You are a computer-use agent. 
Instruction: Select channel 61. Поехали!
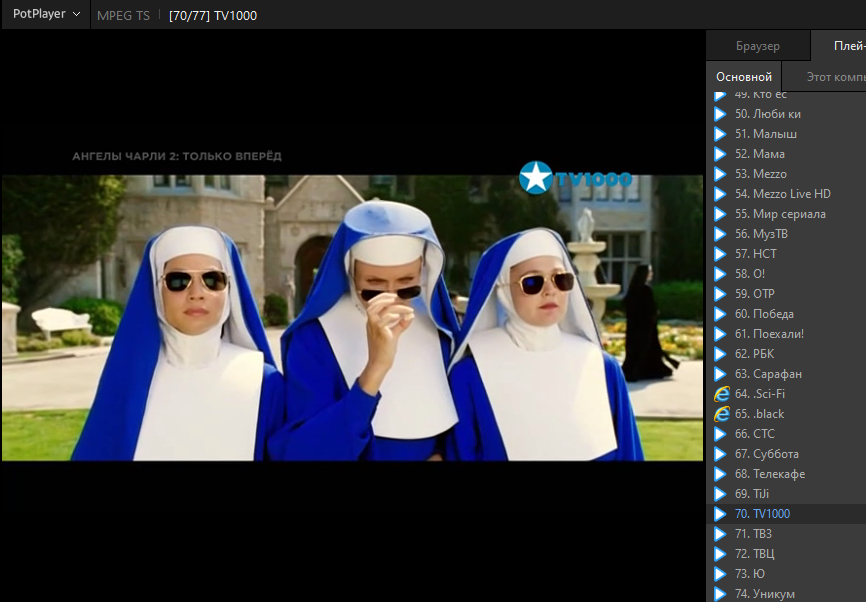pos(786,334)
